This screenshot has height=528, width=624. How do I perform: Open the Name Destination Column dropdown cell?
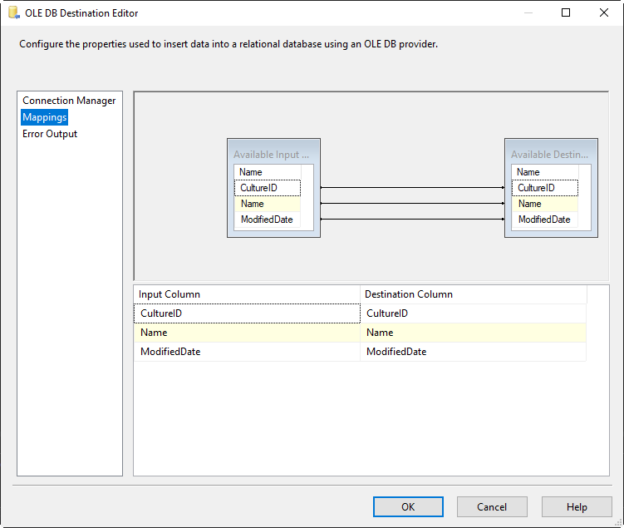coord(473,333)
